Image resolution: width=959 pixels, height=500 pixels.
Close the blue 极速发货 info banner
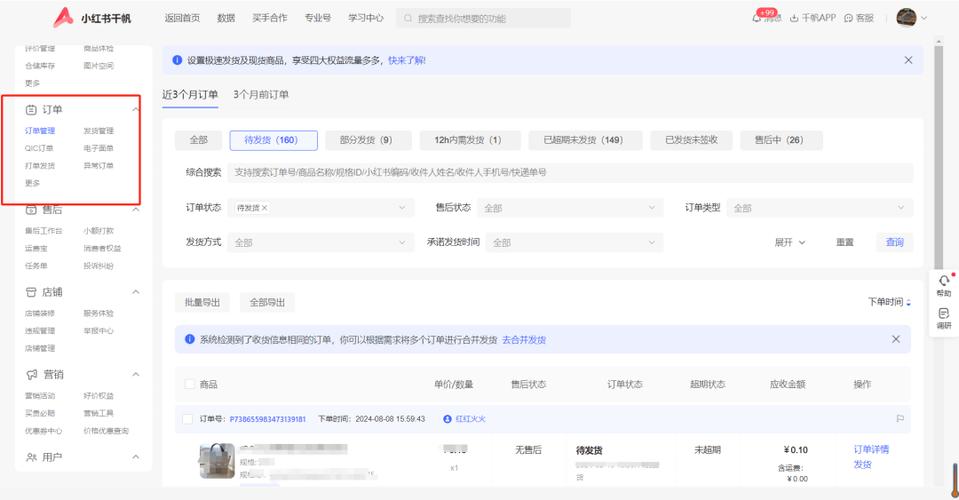908,60
